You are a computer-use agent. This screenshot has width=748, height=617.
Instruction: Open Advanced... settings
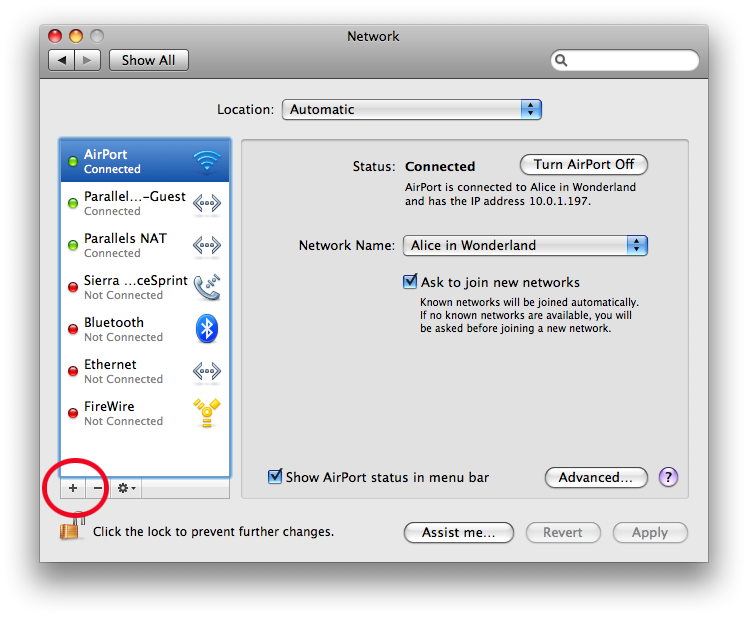tap(596, 477)
